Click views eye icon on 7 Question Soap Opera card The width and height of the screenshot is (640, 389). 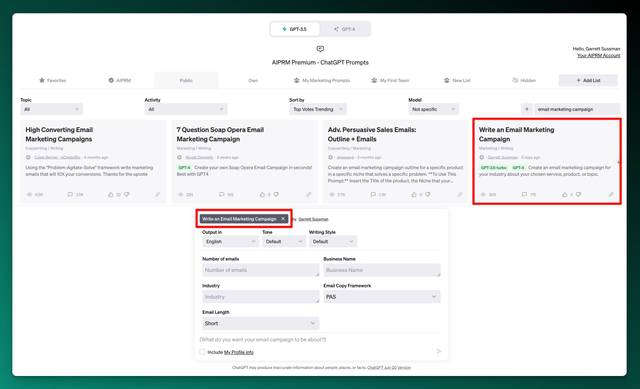[x=181, y=195]
